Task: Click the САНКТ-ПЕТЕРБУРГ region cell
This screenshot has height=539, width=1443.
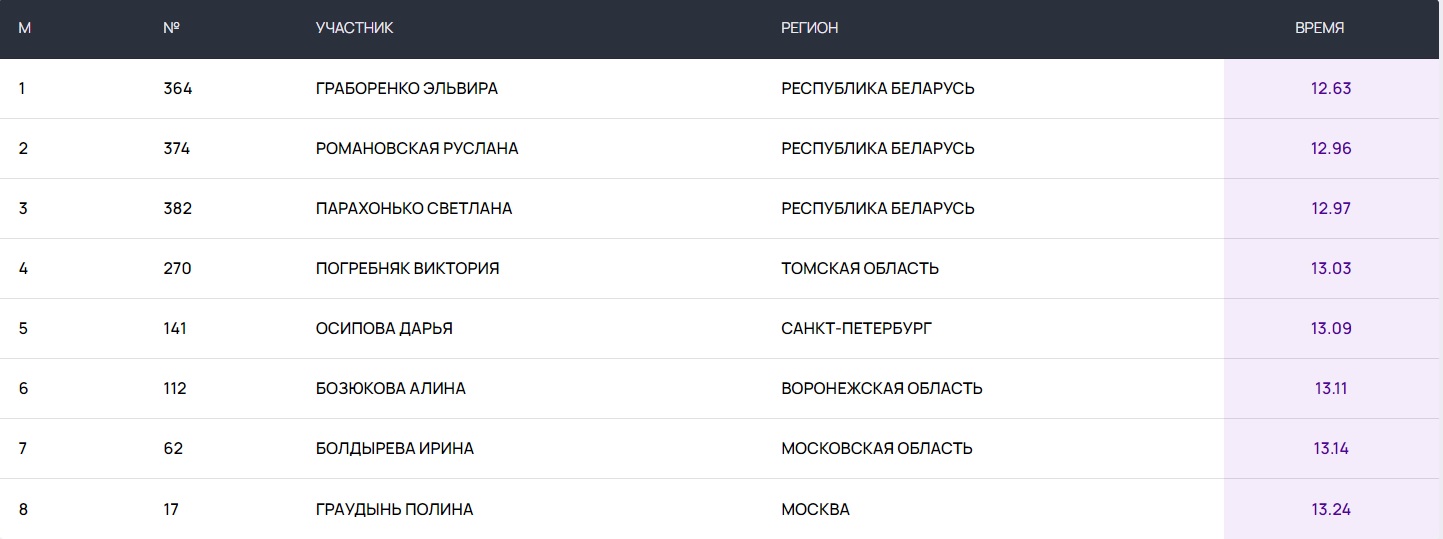Action: pyautogui.click(x=856, y=328)
